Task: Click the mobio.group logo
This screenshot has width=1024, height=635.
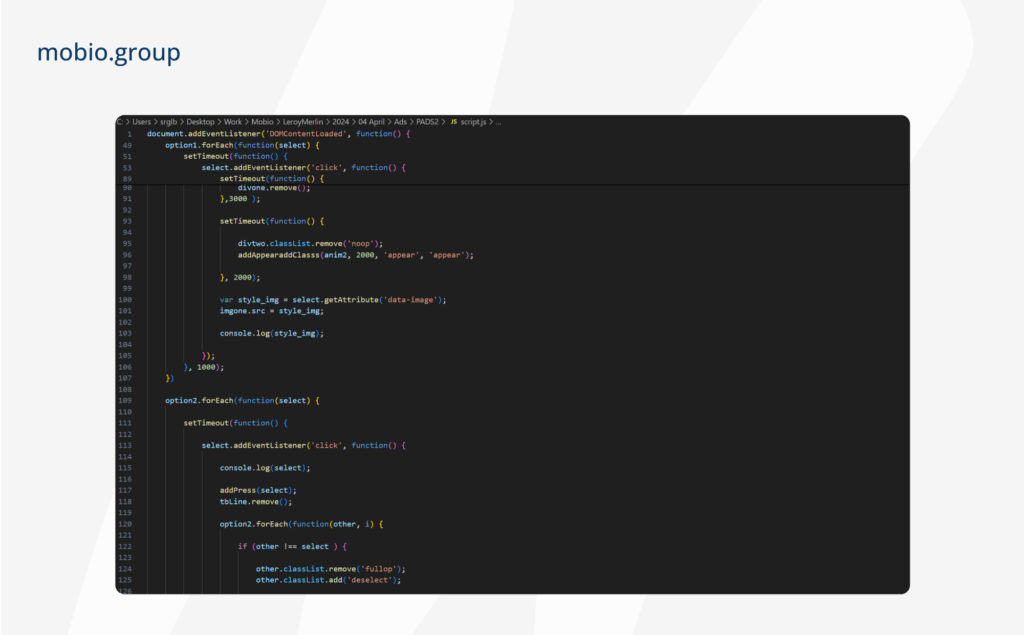Action: click(x=109, y=52)
